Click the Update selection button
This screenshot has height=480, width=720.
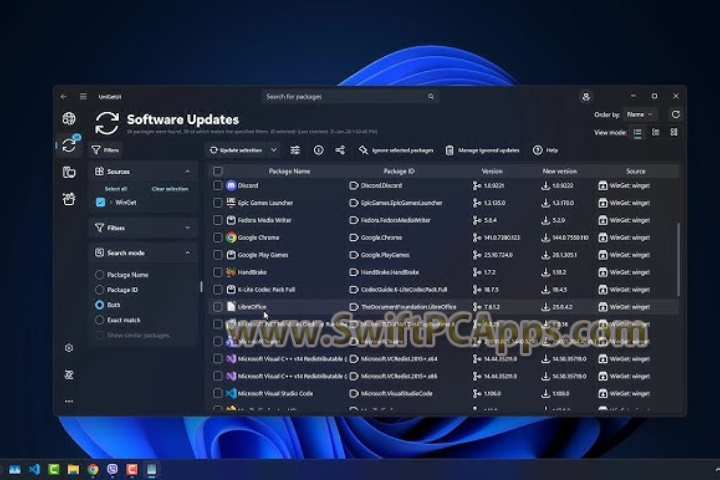(236, 150)
